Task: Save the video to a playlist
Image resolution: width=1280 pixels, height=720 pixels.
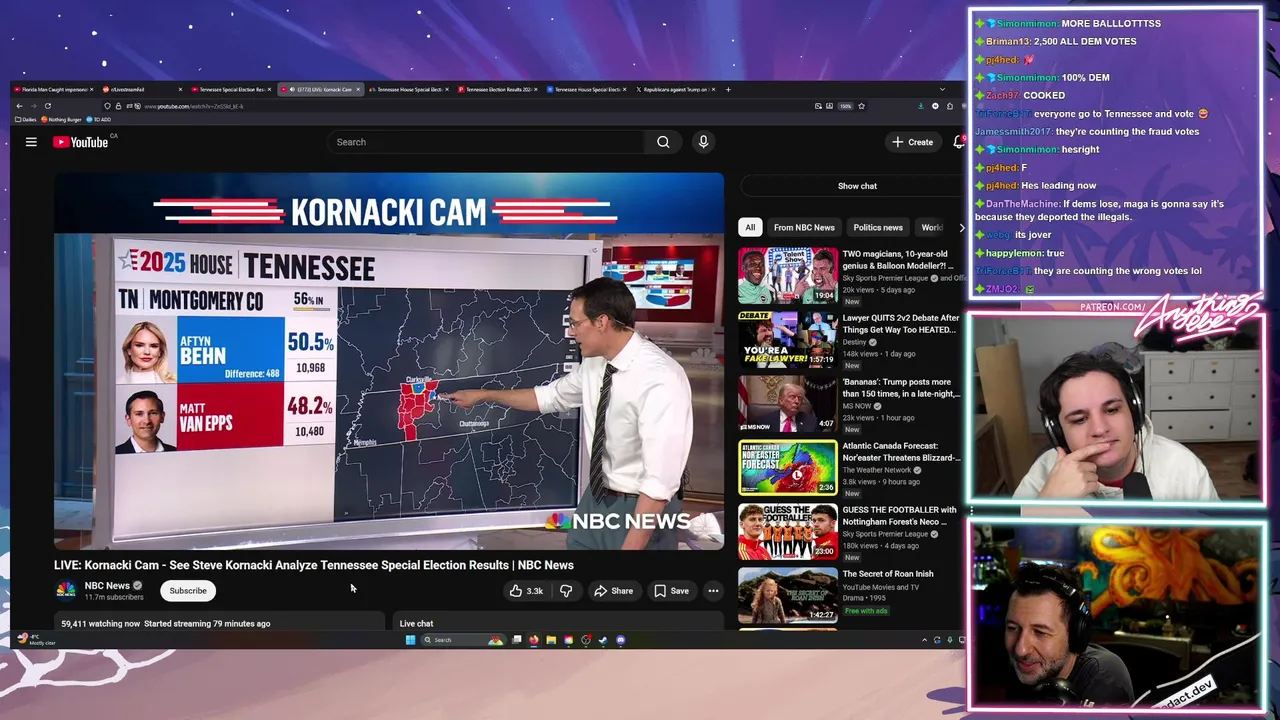Action: coord(671,591)
